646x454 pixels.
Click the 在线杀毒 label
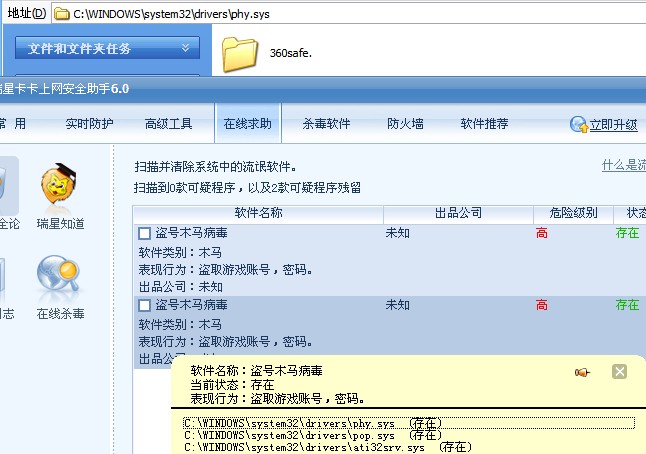tap(61, 314)
